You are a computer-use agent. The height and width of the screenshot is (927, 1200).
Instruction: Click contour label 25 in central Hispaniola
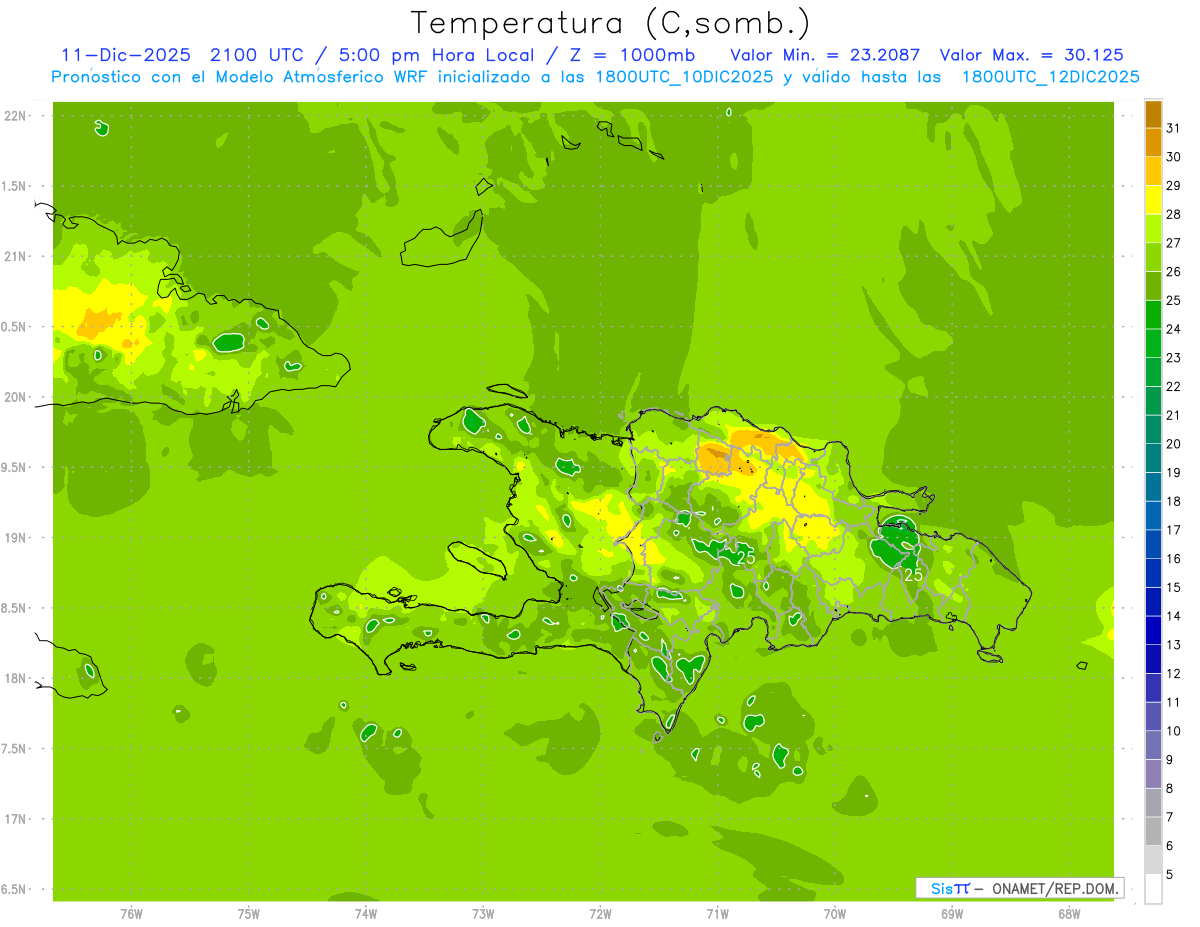click(x=745, y=557)
